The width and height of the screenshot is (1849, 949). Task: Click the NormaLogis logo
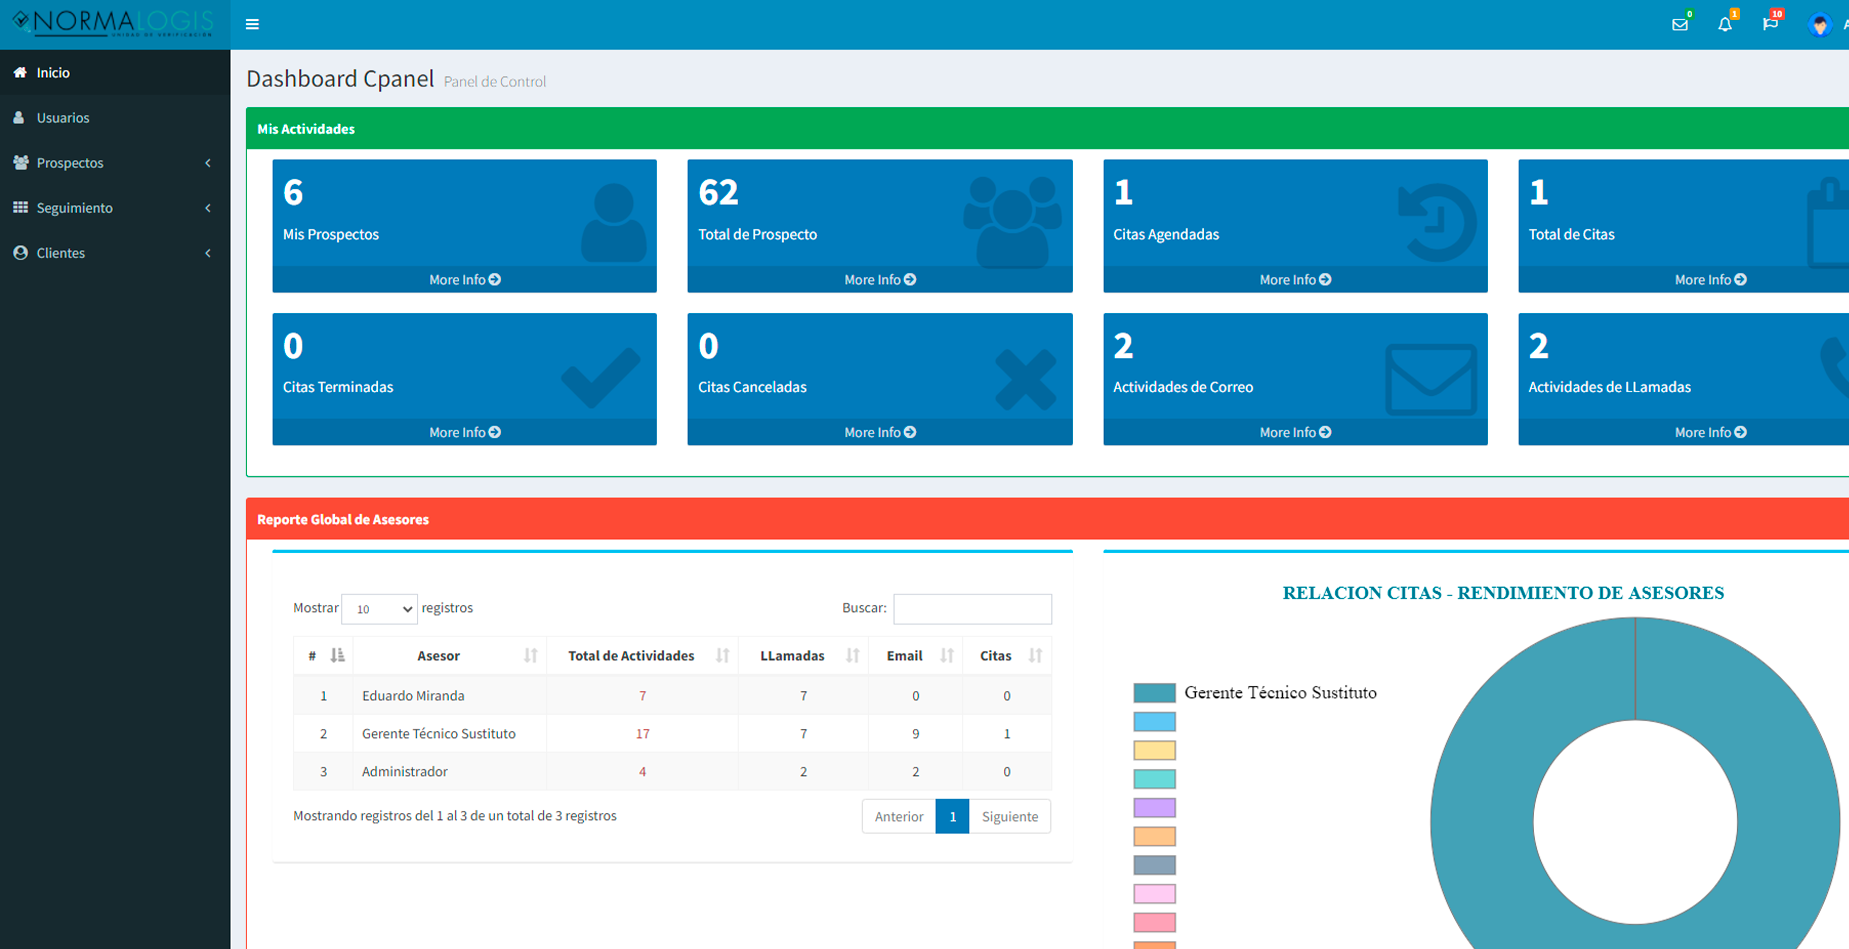pyautogui.click(x=114, y=23)
